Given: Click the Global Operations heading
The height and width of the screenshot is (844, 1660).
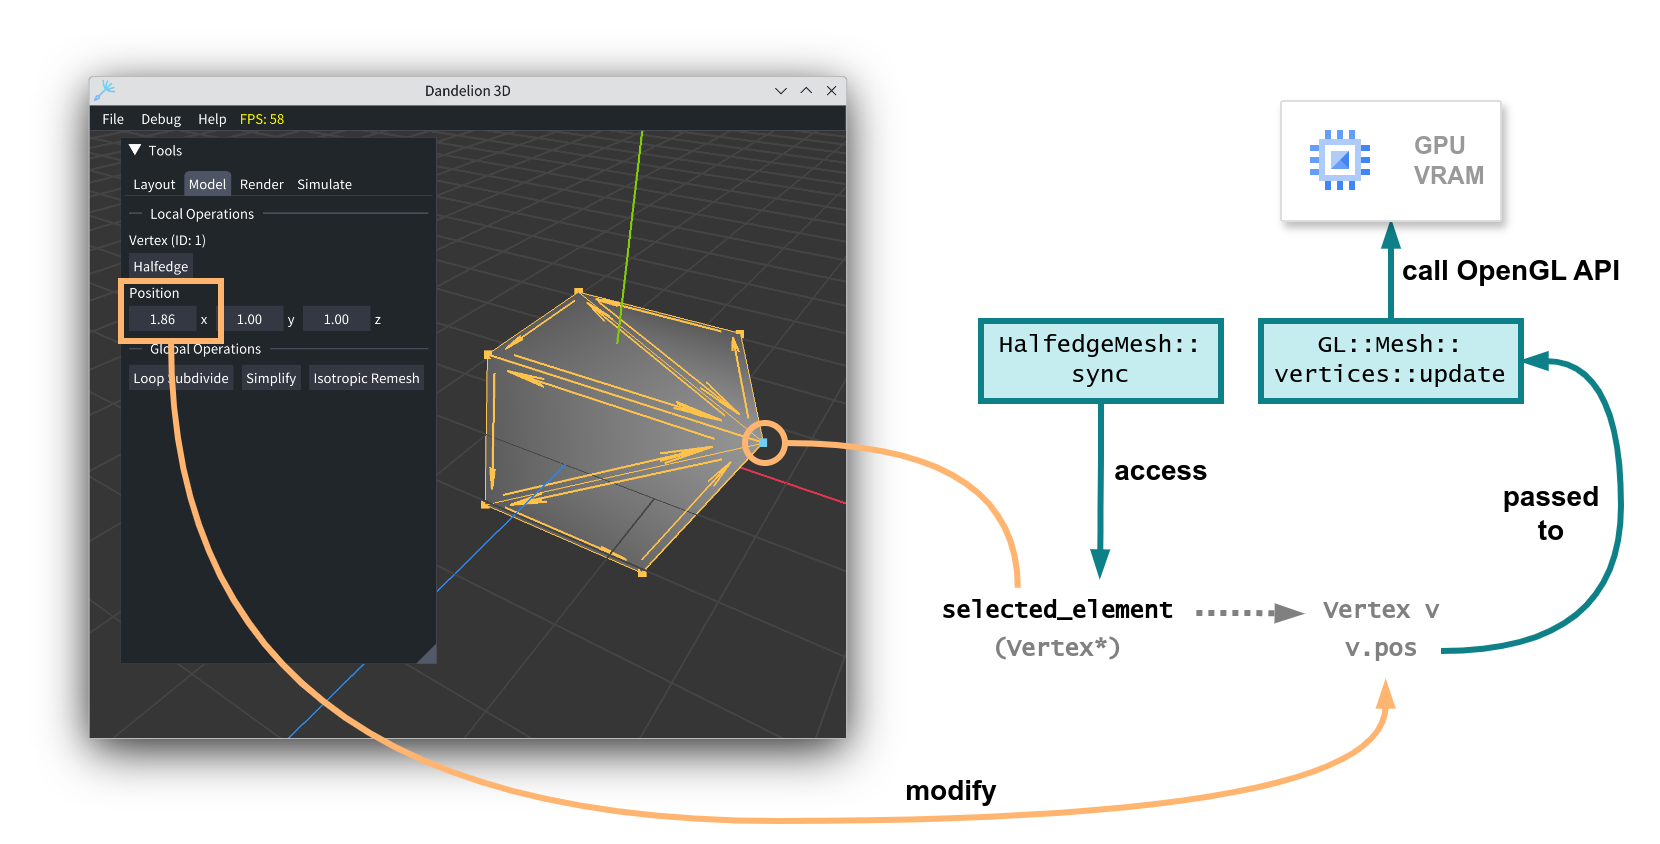Looking at the screenshot, I should (x=205, y=349).
